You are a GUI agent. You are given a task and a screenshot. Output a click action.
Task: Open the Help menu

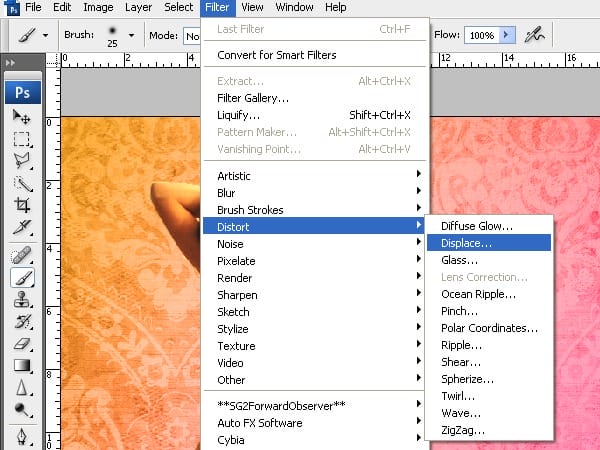tap(336, 7)
